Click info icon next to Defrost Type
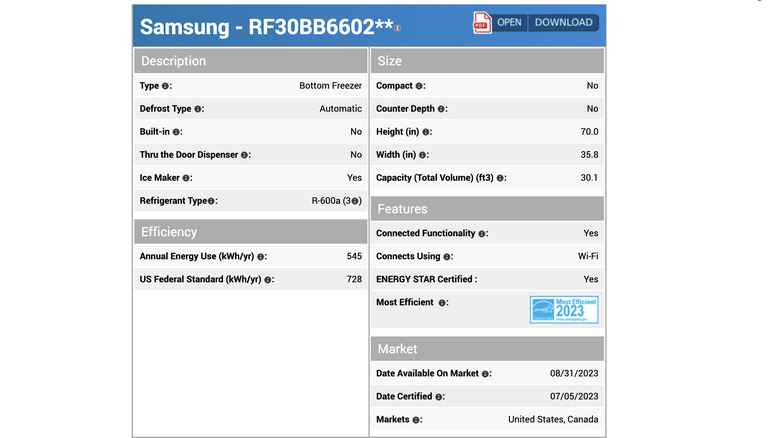Viewport: 780px width, 438px height. [198, 109]
